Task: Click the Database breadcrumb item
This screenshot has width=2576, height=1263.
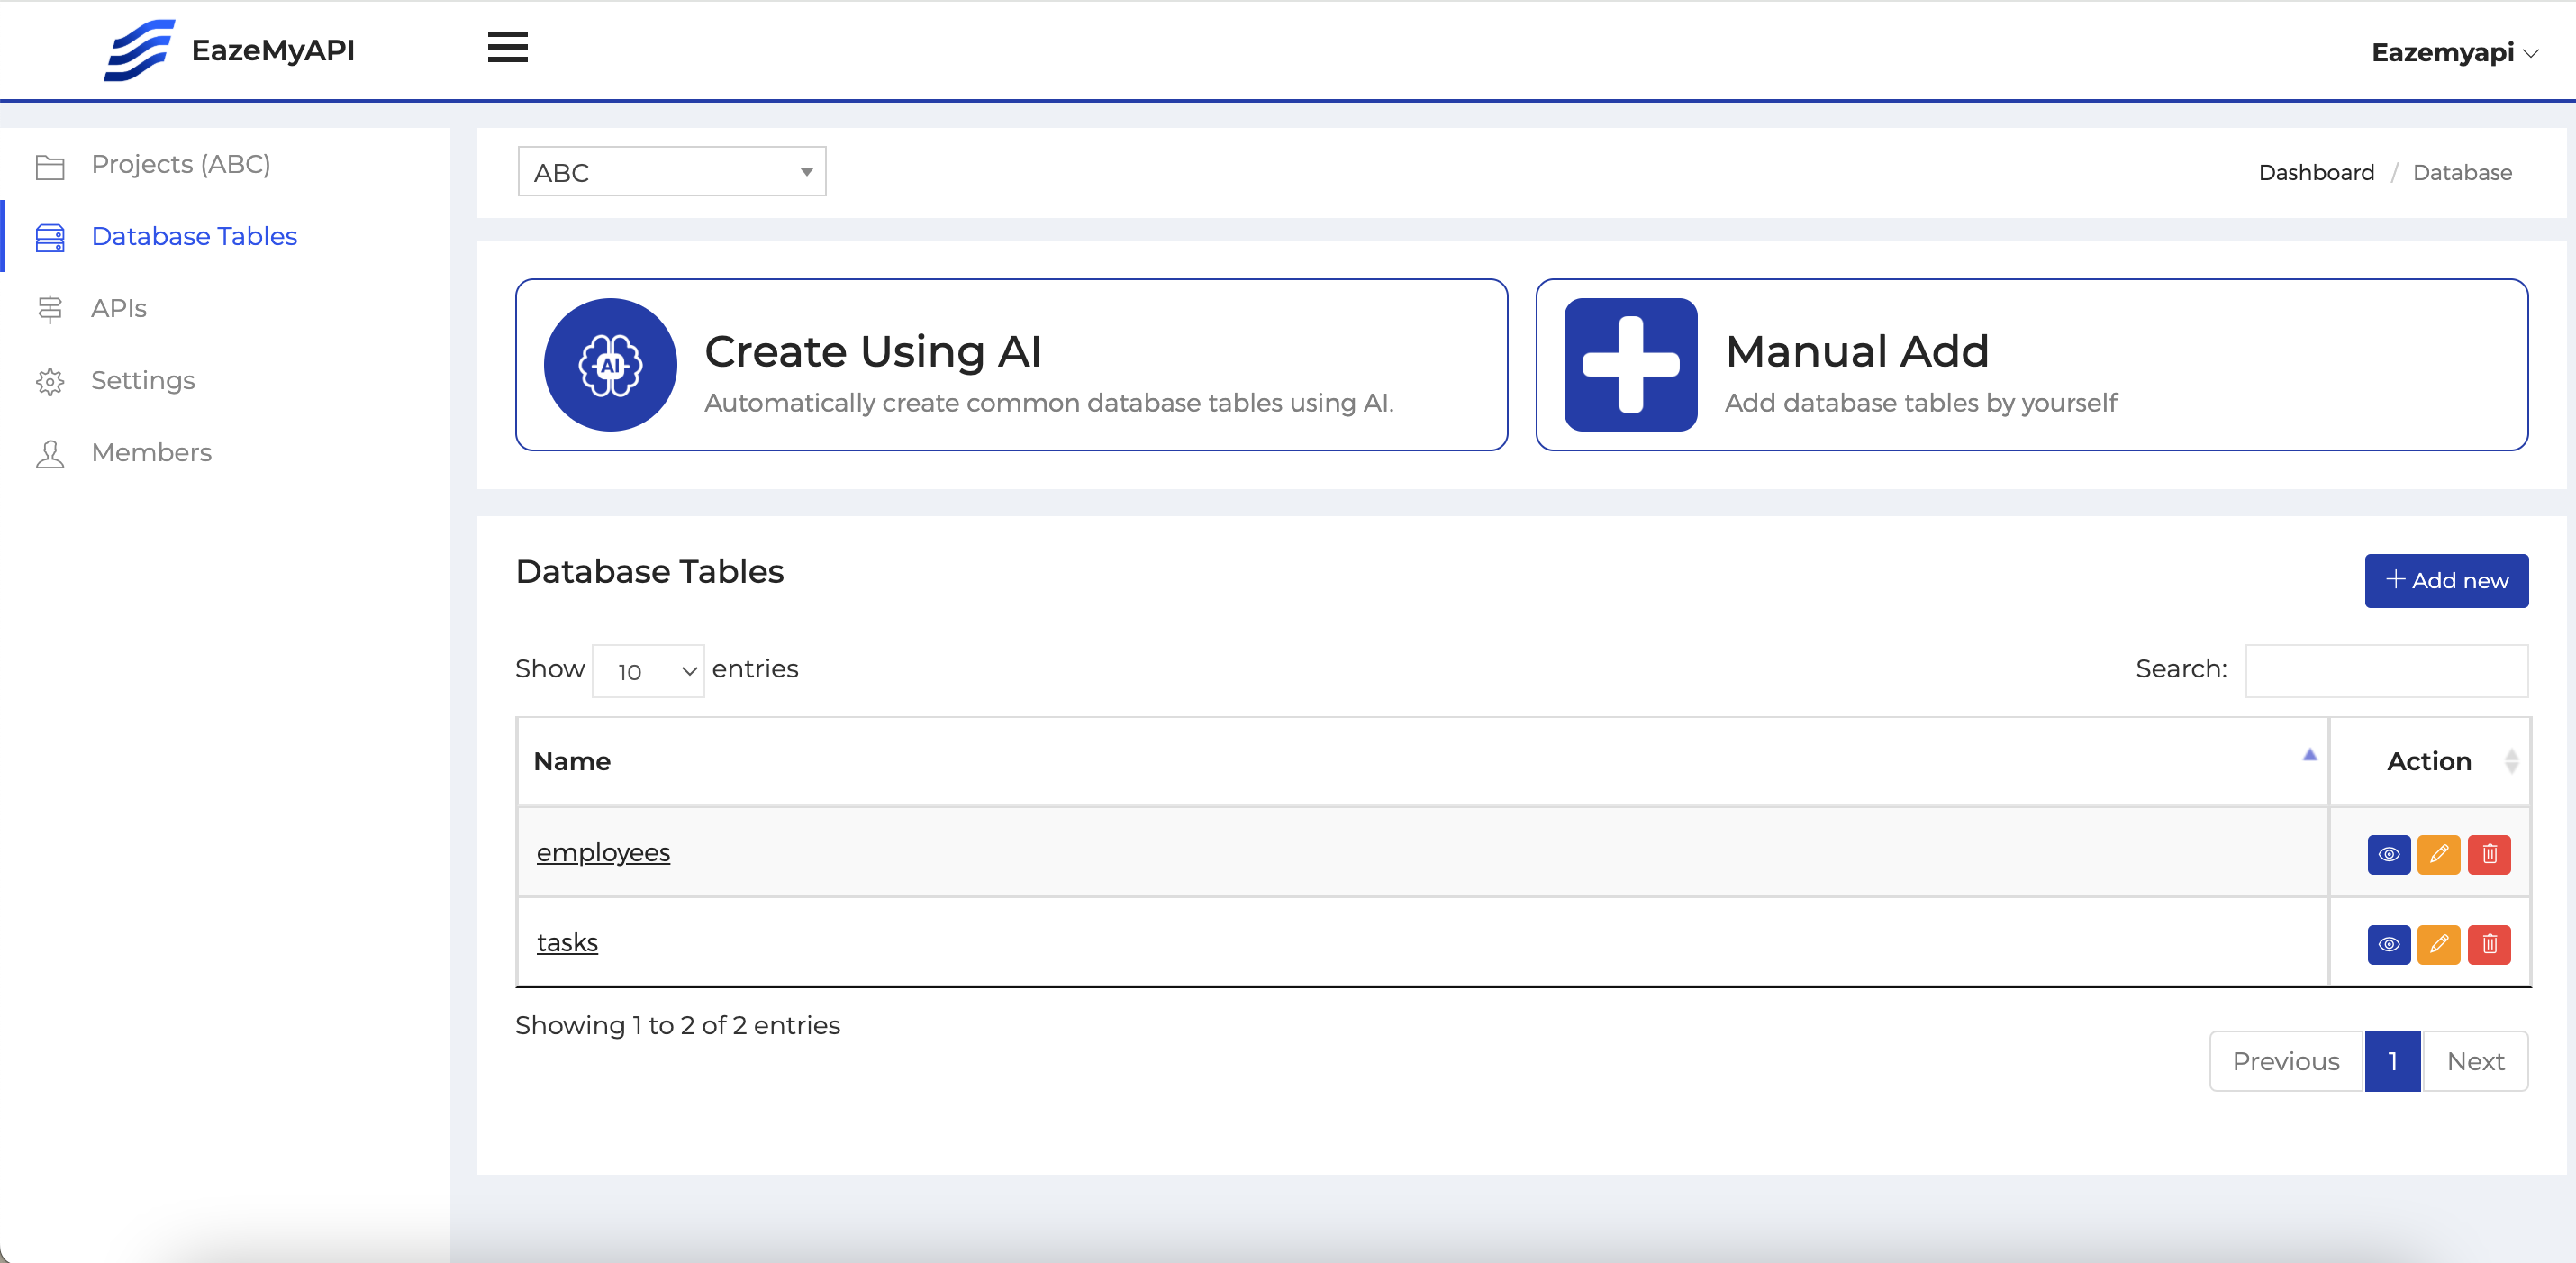Action: click(2462, 171)
